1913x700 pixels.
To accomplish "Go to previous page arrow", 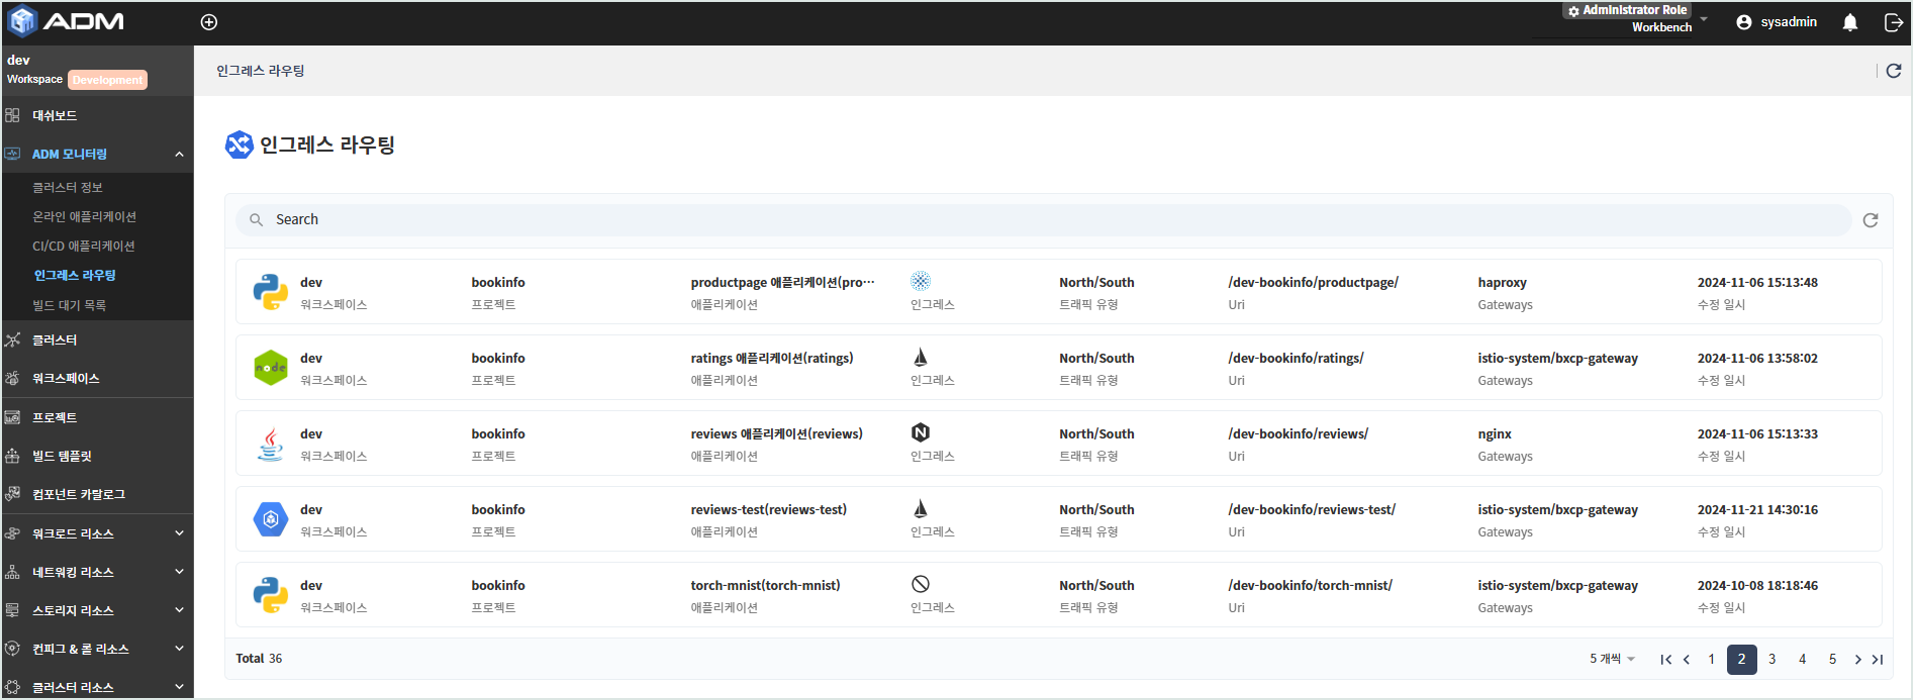I will click(1687, 659).
